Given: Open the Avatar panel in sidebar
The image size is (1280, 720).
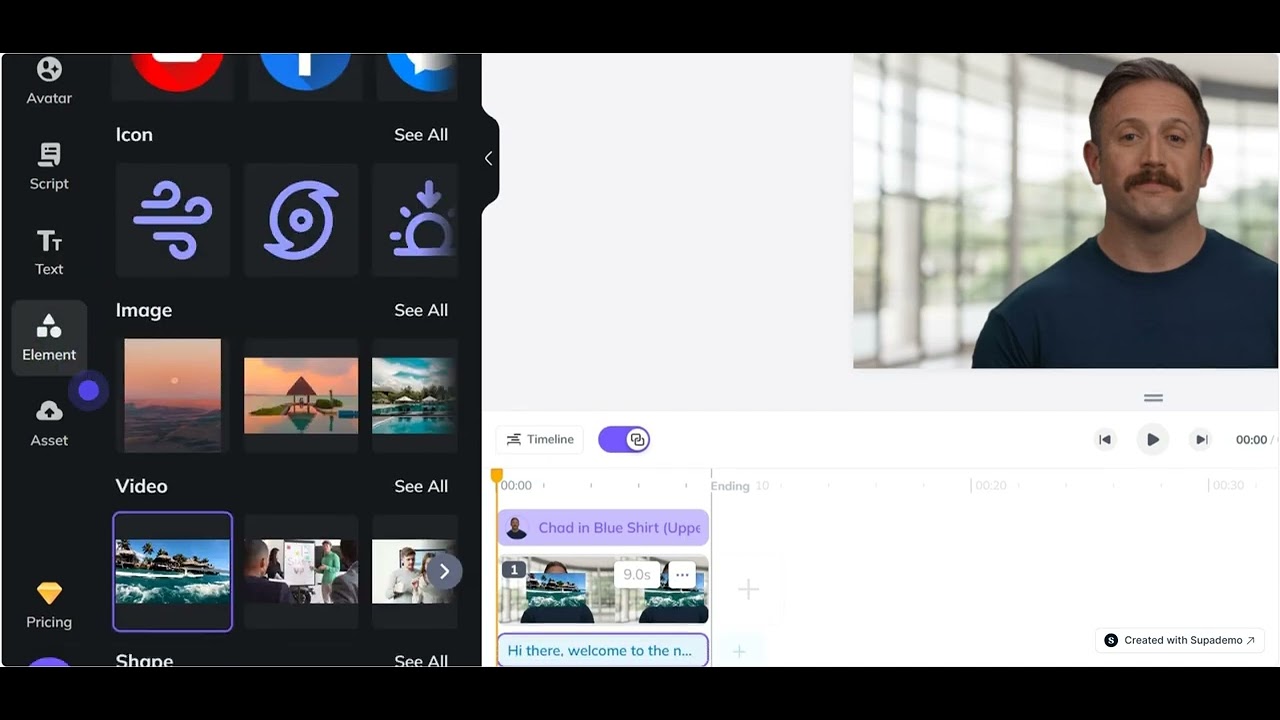Looking at the screenshot, I should [x=49, y=81].
